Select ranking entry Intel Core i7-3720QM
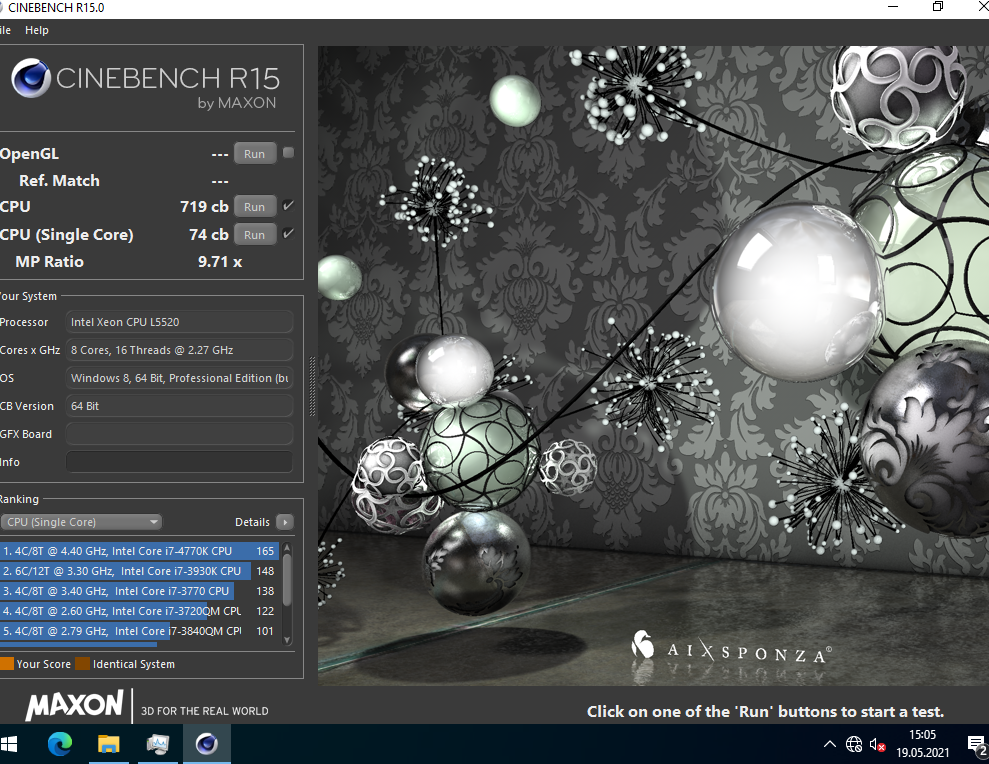This screenshot has width=989, height=764. click(x=139, y=611)
